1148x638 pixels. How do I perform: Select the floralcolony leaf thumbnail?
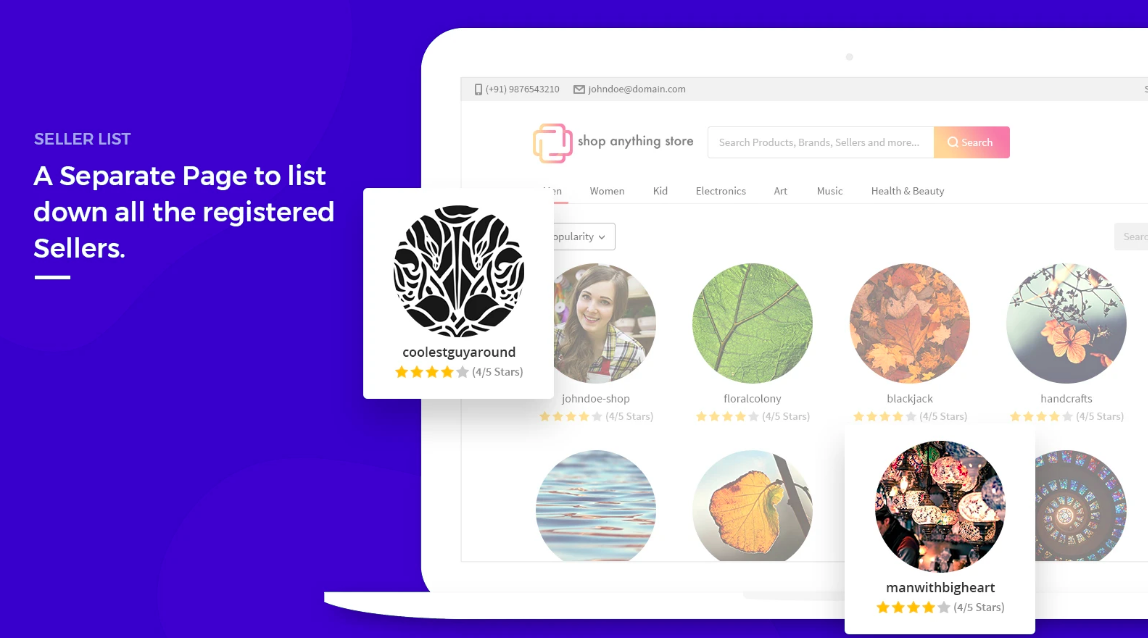tap(752, 323)
